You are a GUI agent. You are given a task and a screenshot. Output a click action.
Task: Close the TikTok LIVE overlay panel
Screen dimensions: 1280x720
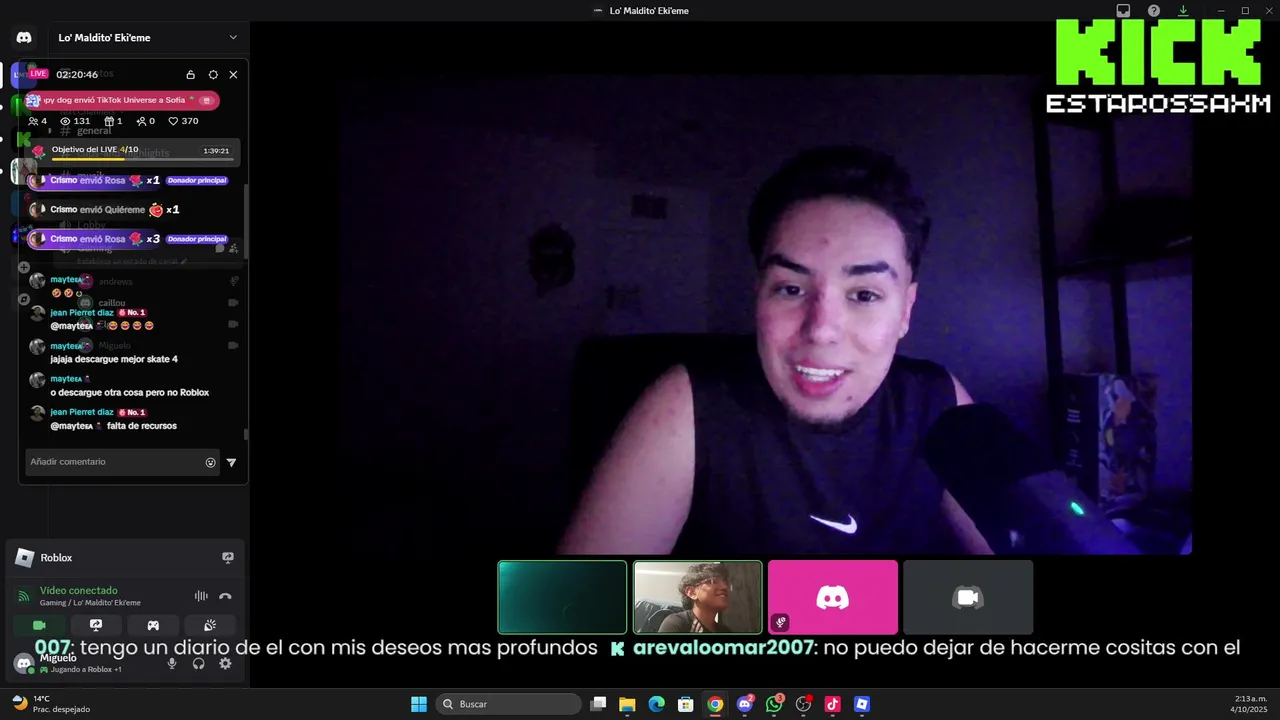pos(233,75)
